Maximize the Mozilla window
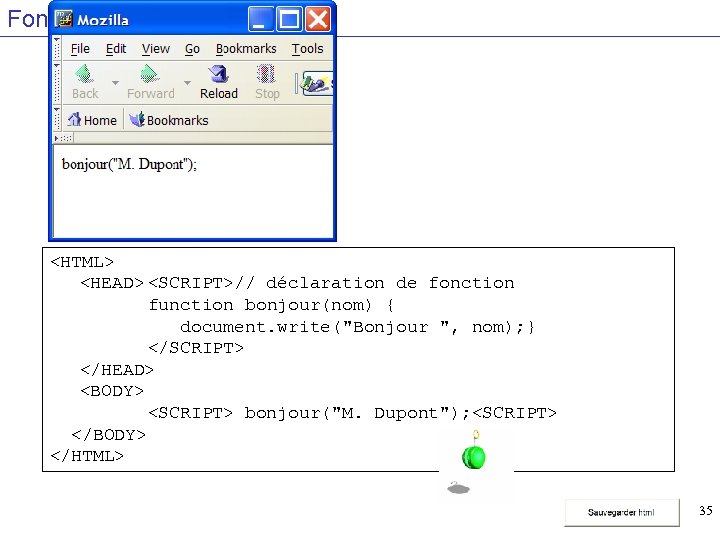Image resolution: width=720 pixels, height=540 pixels. (289, 19)
